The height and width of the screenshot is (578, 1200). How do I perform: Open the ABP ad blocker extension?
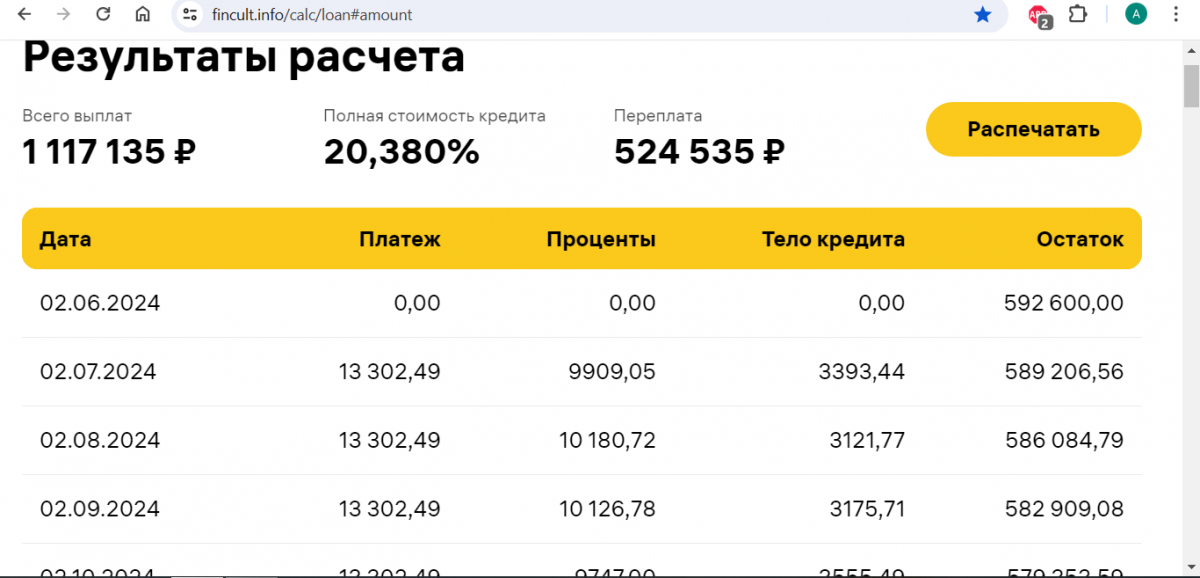1039,15
